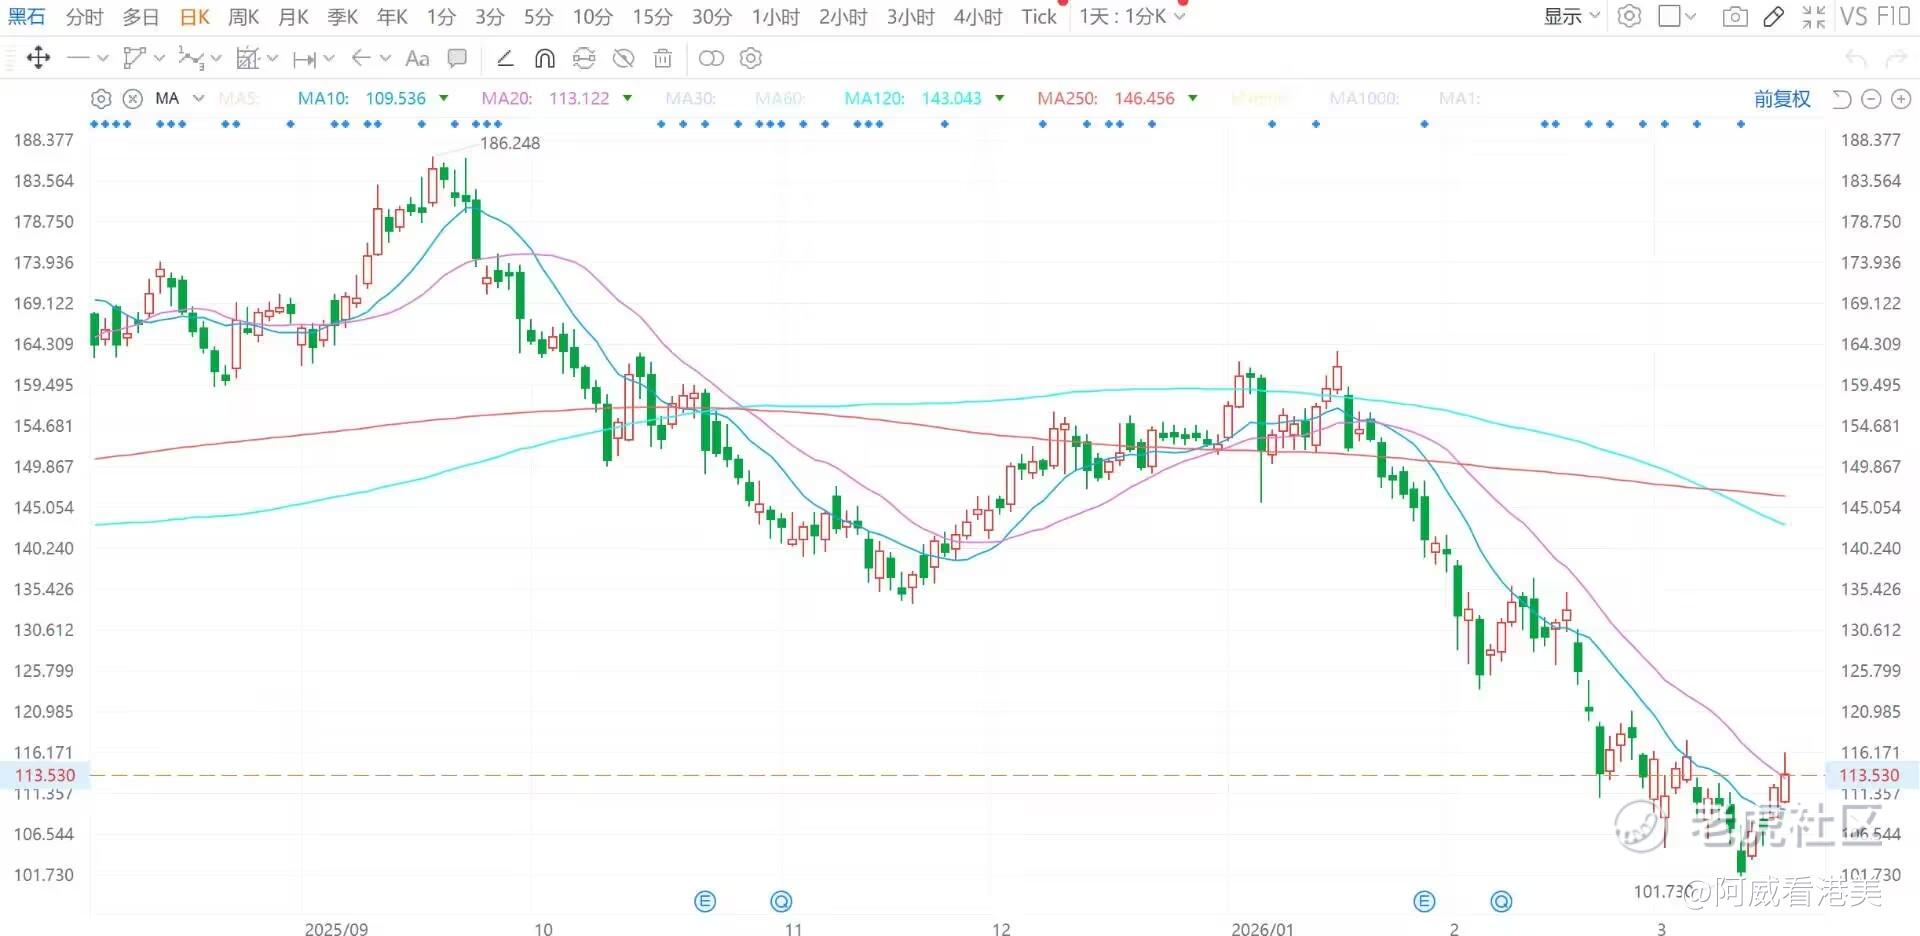The width and height of the screenshot is (1920, 936).
Task: Add a comment bubble annotation
Action: click(457, 59)
